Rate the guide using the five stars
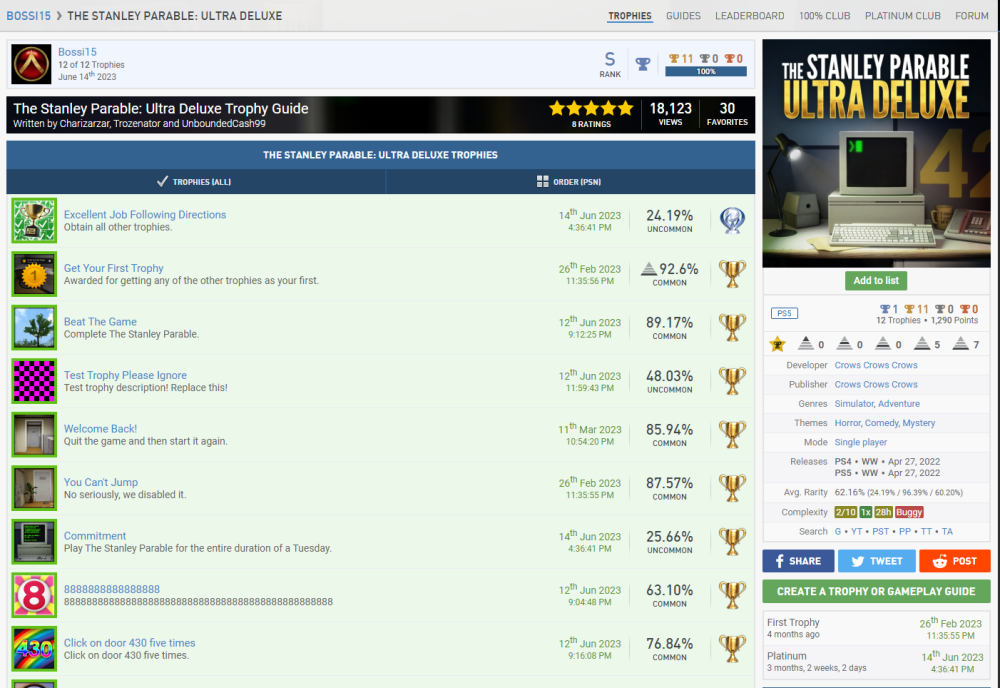 (x=591, y=108)
